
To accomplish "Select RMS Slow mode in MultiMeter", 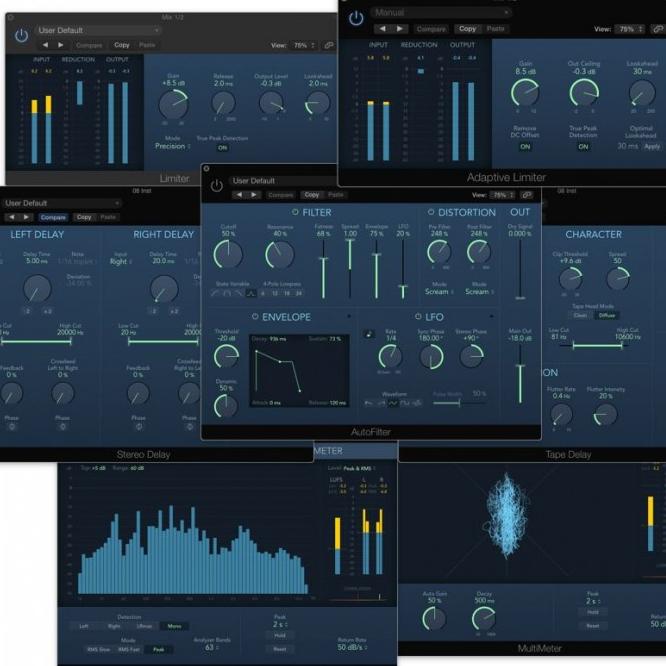I will [98, 649].
